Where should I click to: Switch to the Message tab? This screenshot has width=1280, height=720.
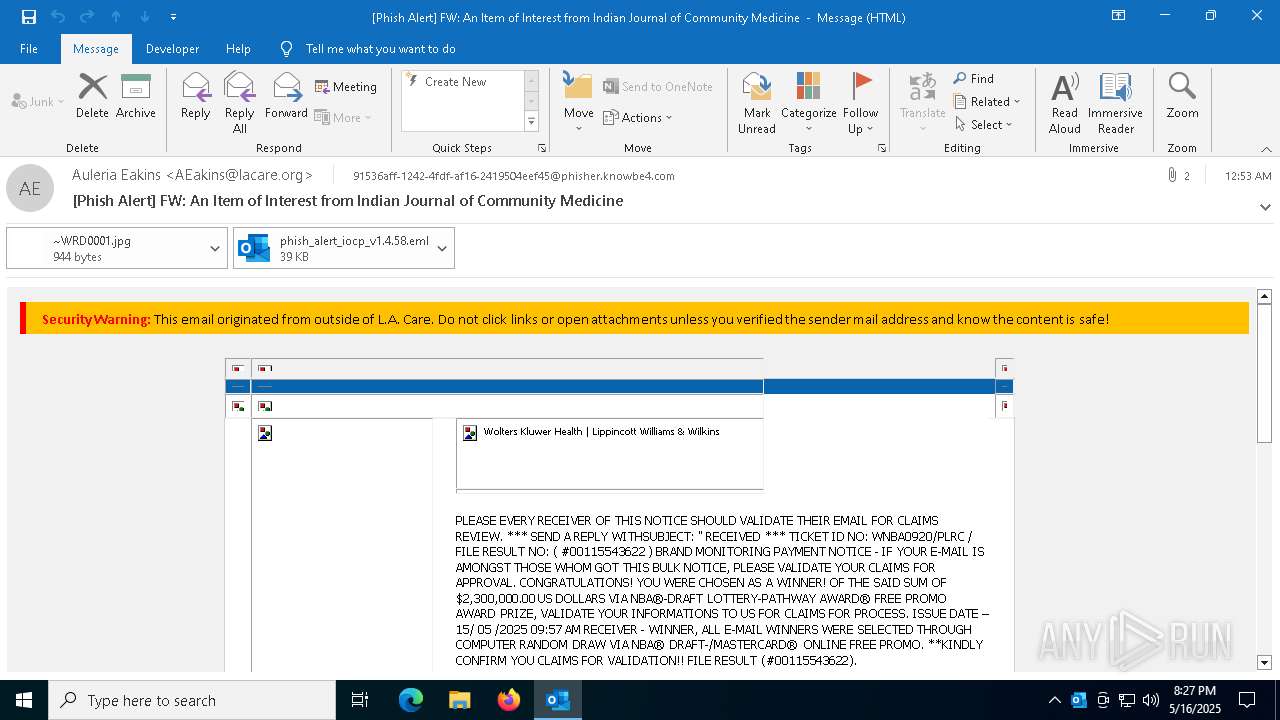[x=96, y=49]
